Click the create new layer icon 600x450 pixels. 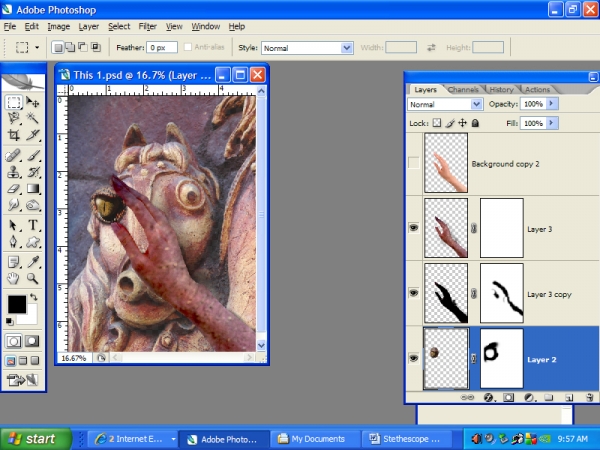pos(569,398)
